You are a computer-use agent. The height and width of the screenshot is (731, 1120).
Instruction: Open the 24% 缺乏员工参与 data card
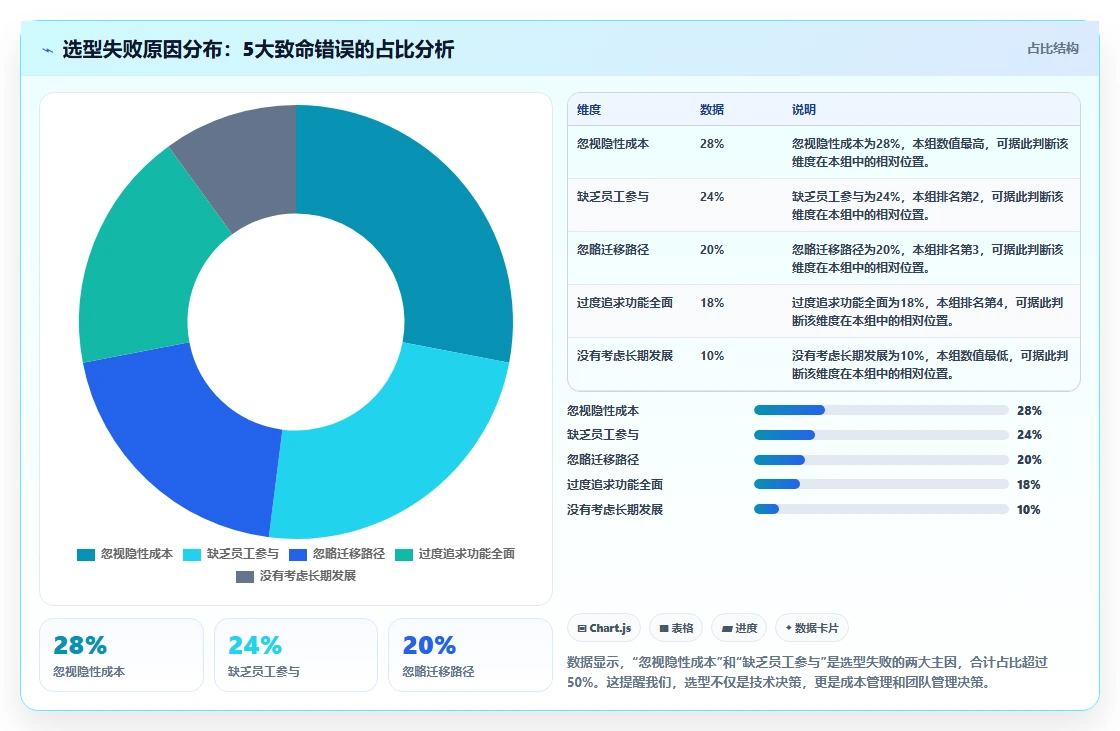[x=296, y=655]
